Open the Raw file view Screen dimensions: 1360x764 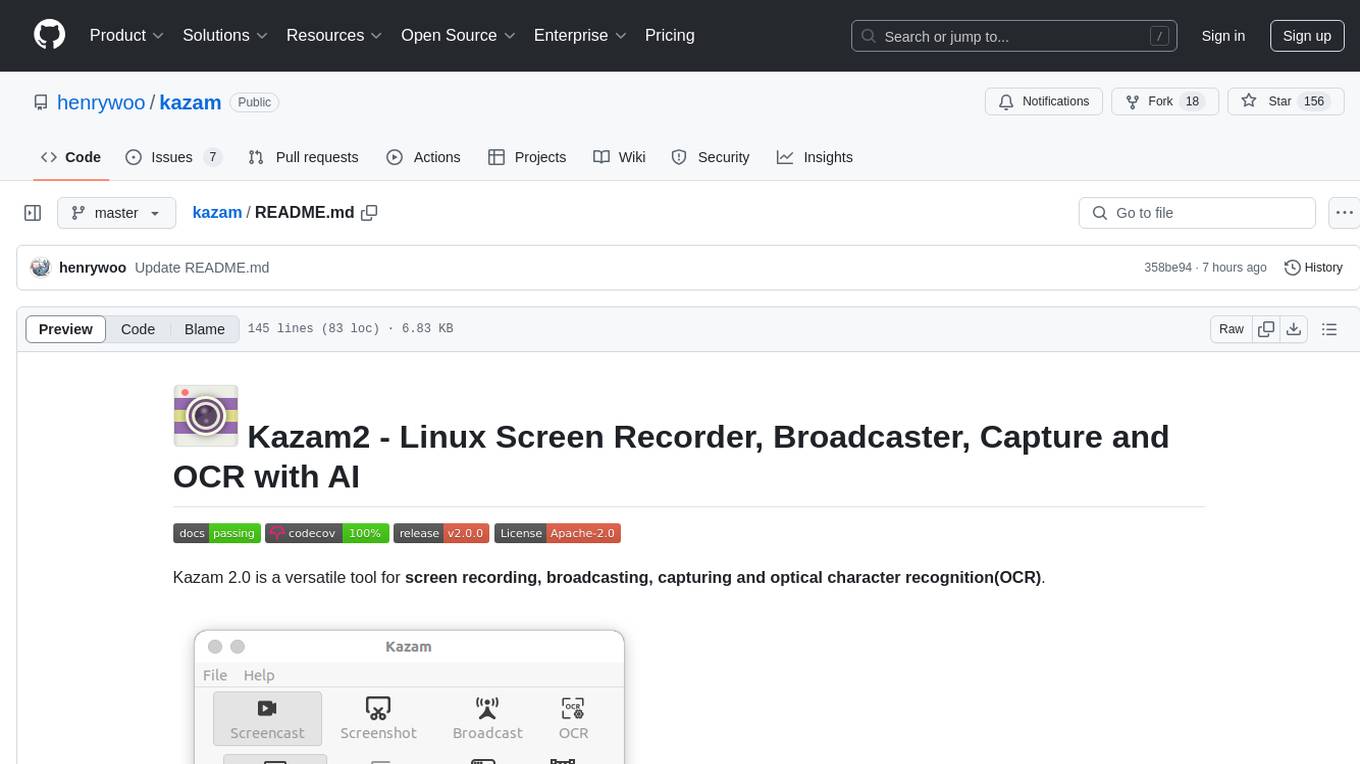pos(1231,329)
